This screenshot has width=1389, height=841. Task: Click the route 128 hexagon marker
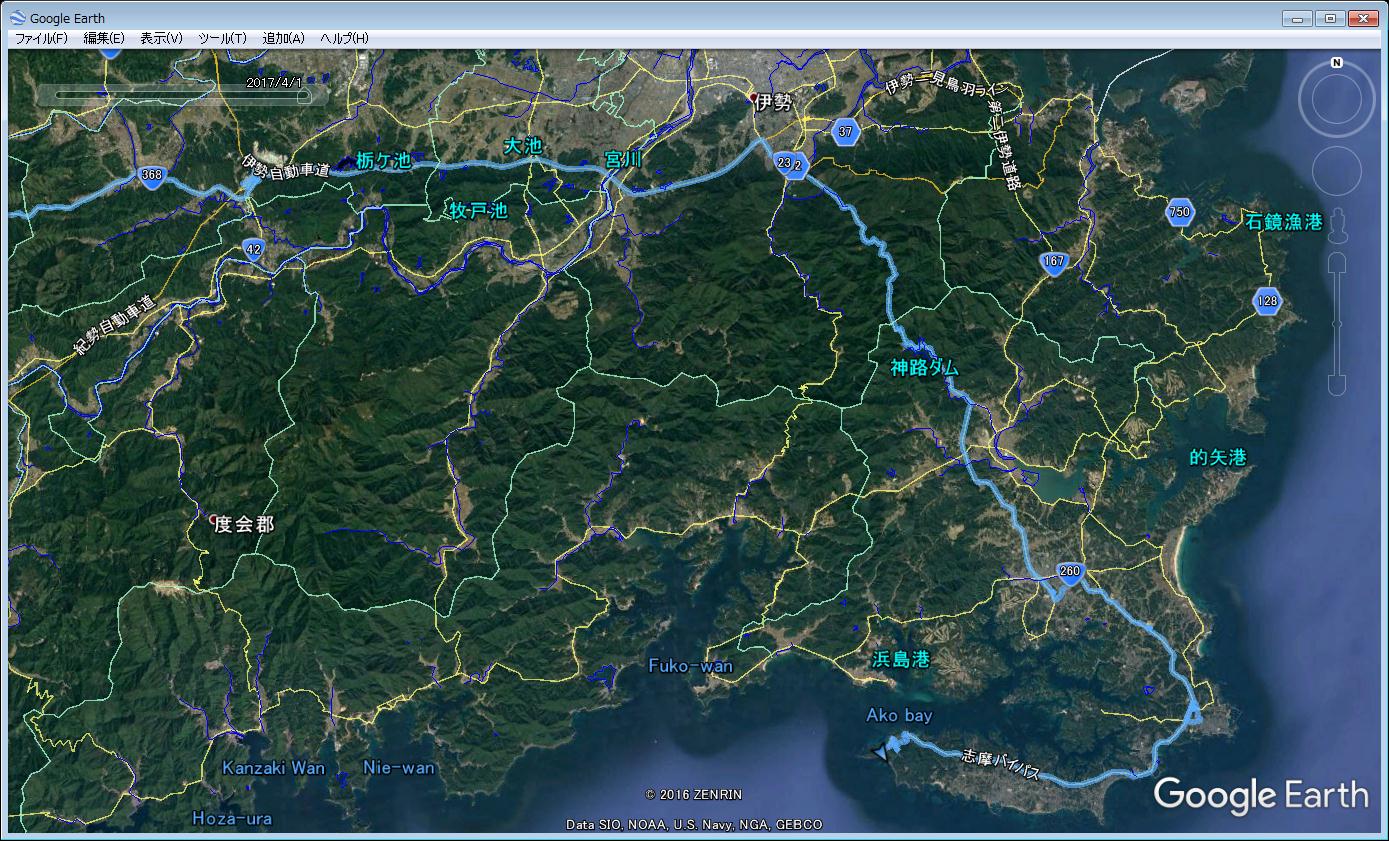pos(1267,301)
